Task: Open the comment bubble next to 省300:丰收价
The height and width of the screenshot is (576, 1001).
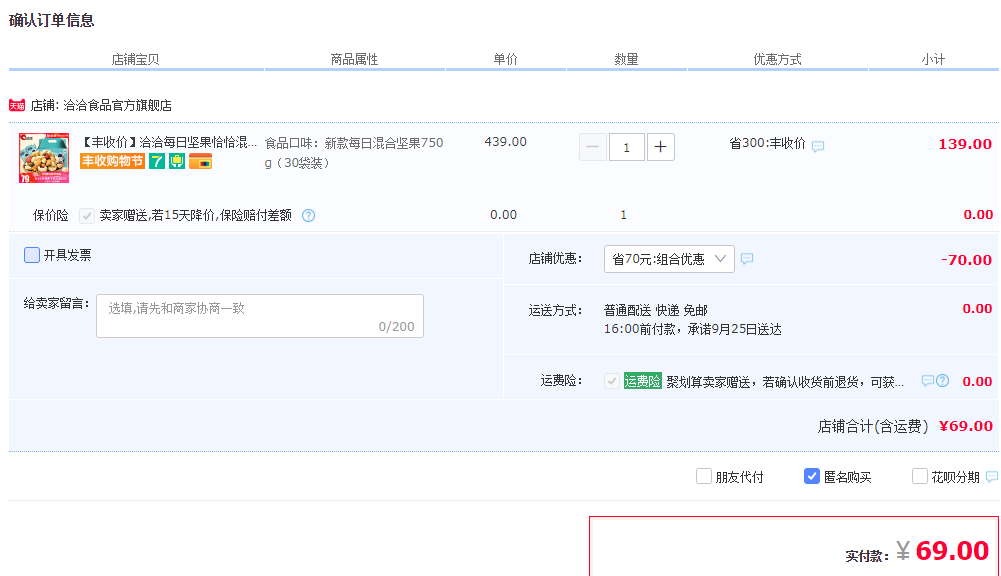Action: [x=818, y=146]
